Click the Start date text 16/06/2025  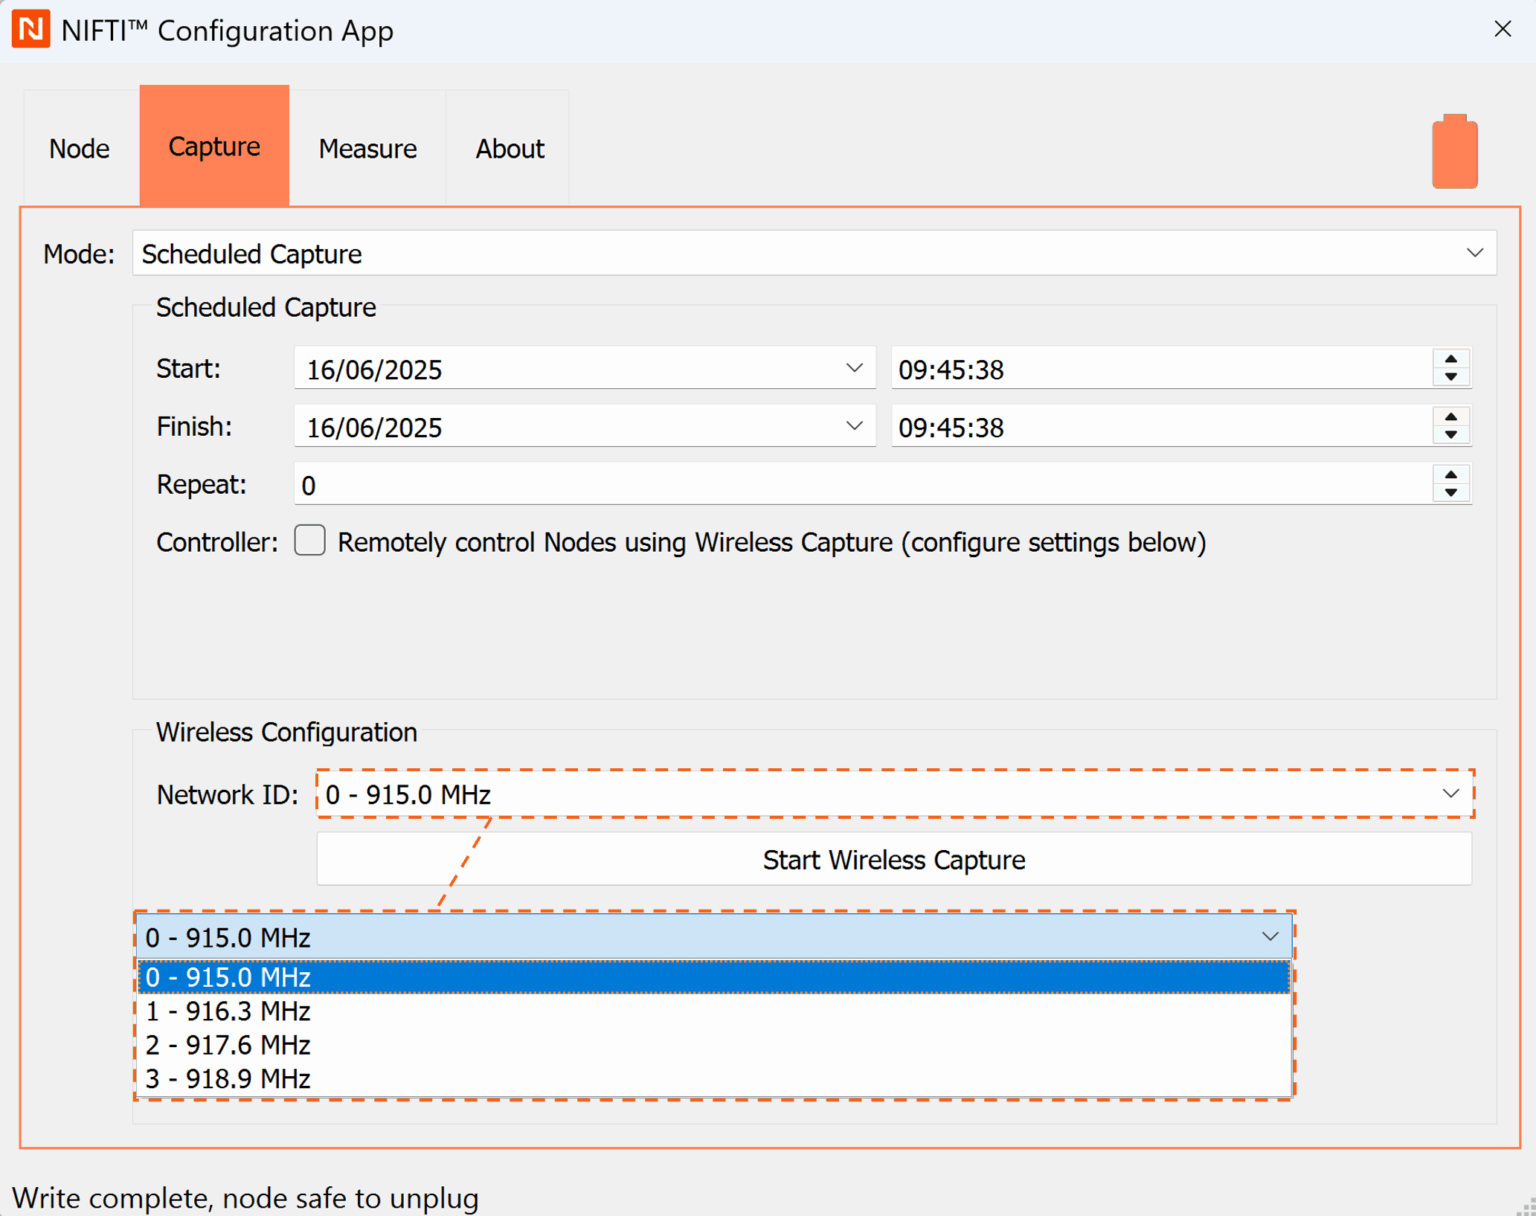[374, 370]
